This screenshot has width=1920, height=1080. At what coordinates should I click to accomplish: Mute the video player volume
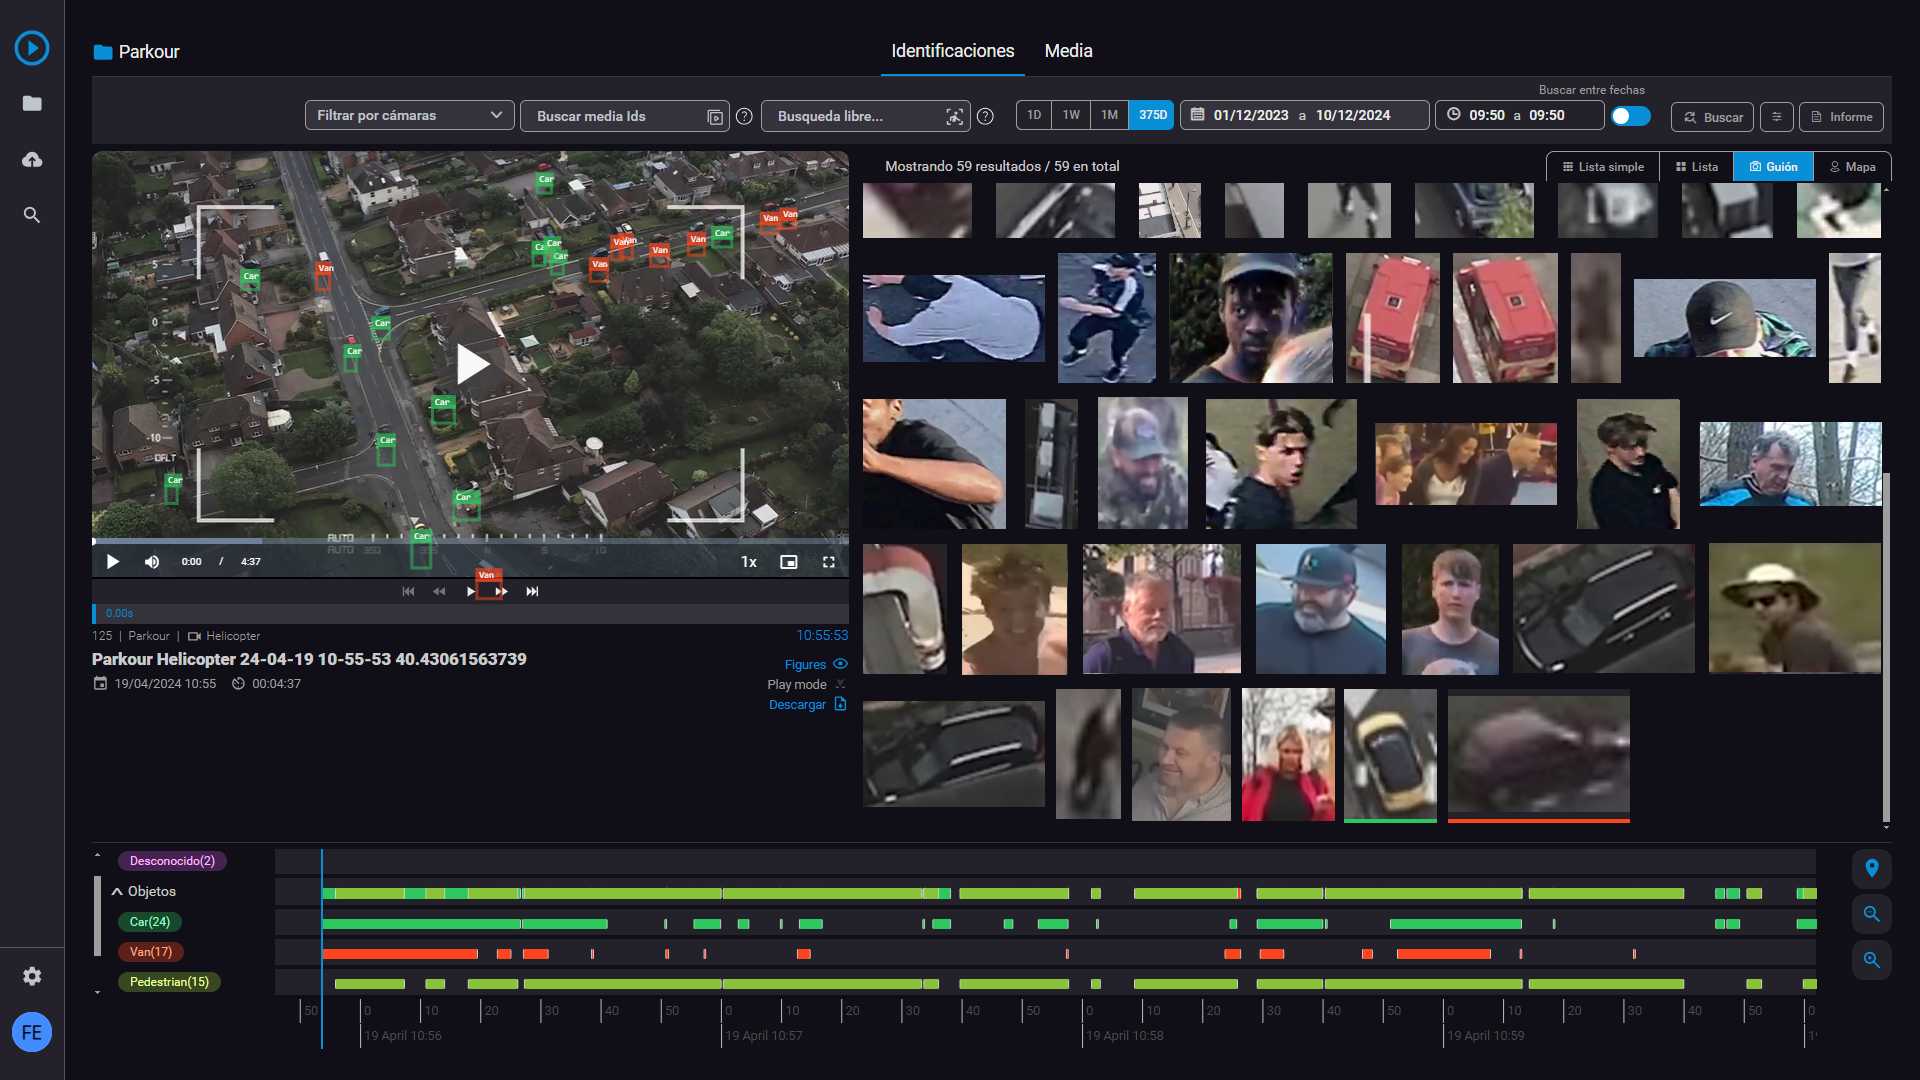point(152,561)
